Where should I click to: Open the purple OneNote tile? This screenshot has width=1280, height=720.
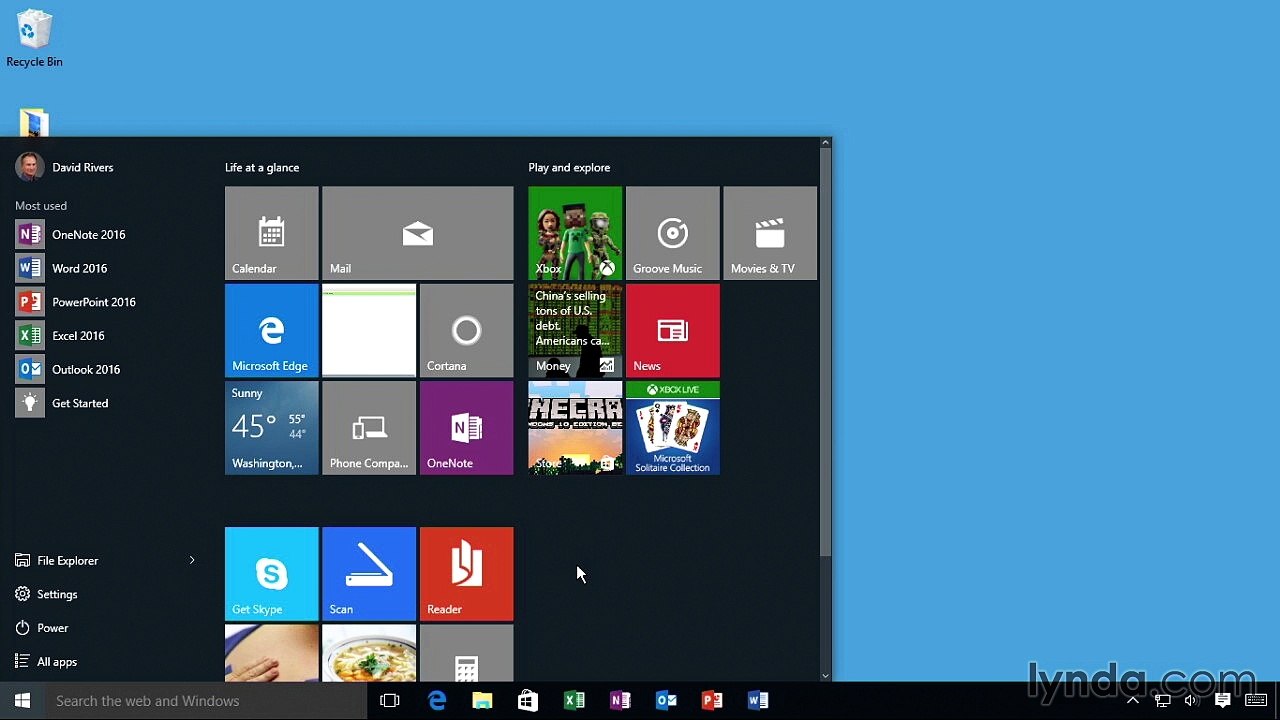467,428
